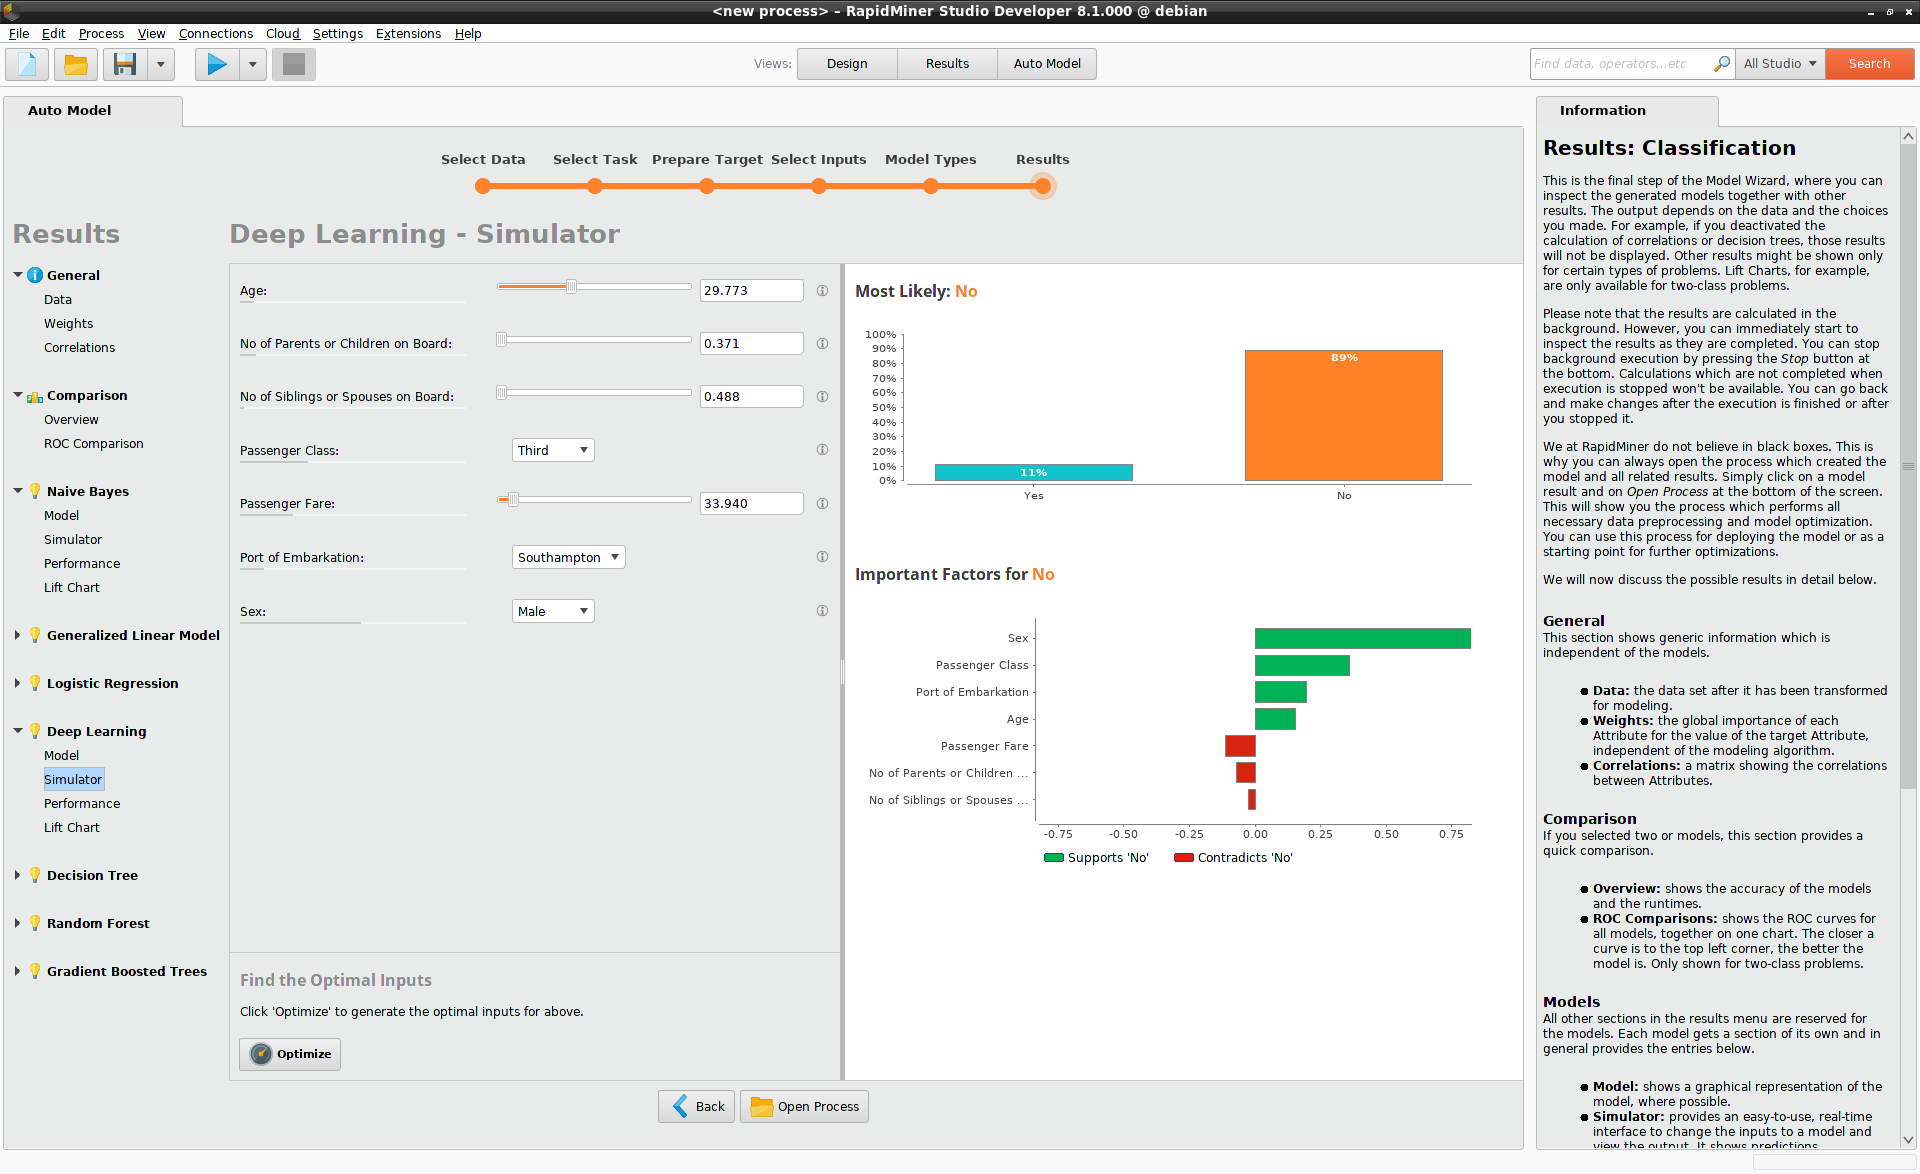Click the lightbulb icon next to Deep Learning
Screen dimensions: 1920x1174
[x=35, y=730]
